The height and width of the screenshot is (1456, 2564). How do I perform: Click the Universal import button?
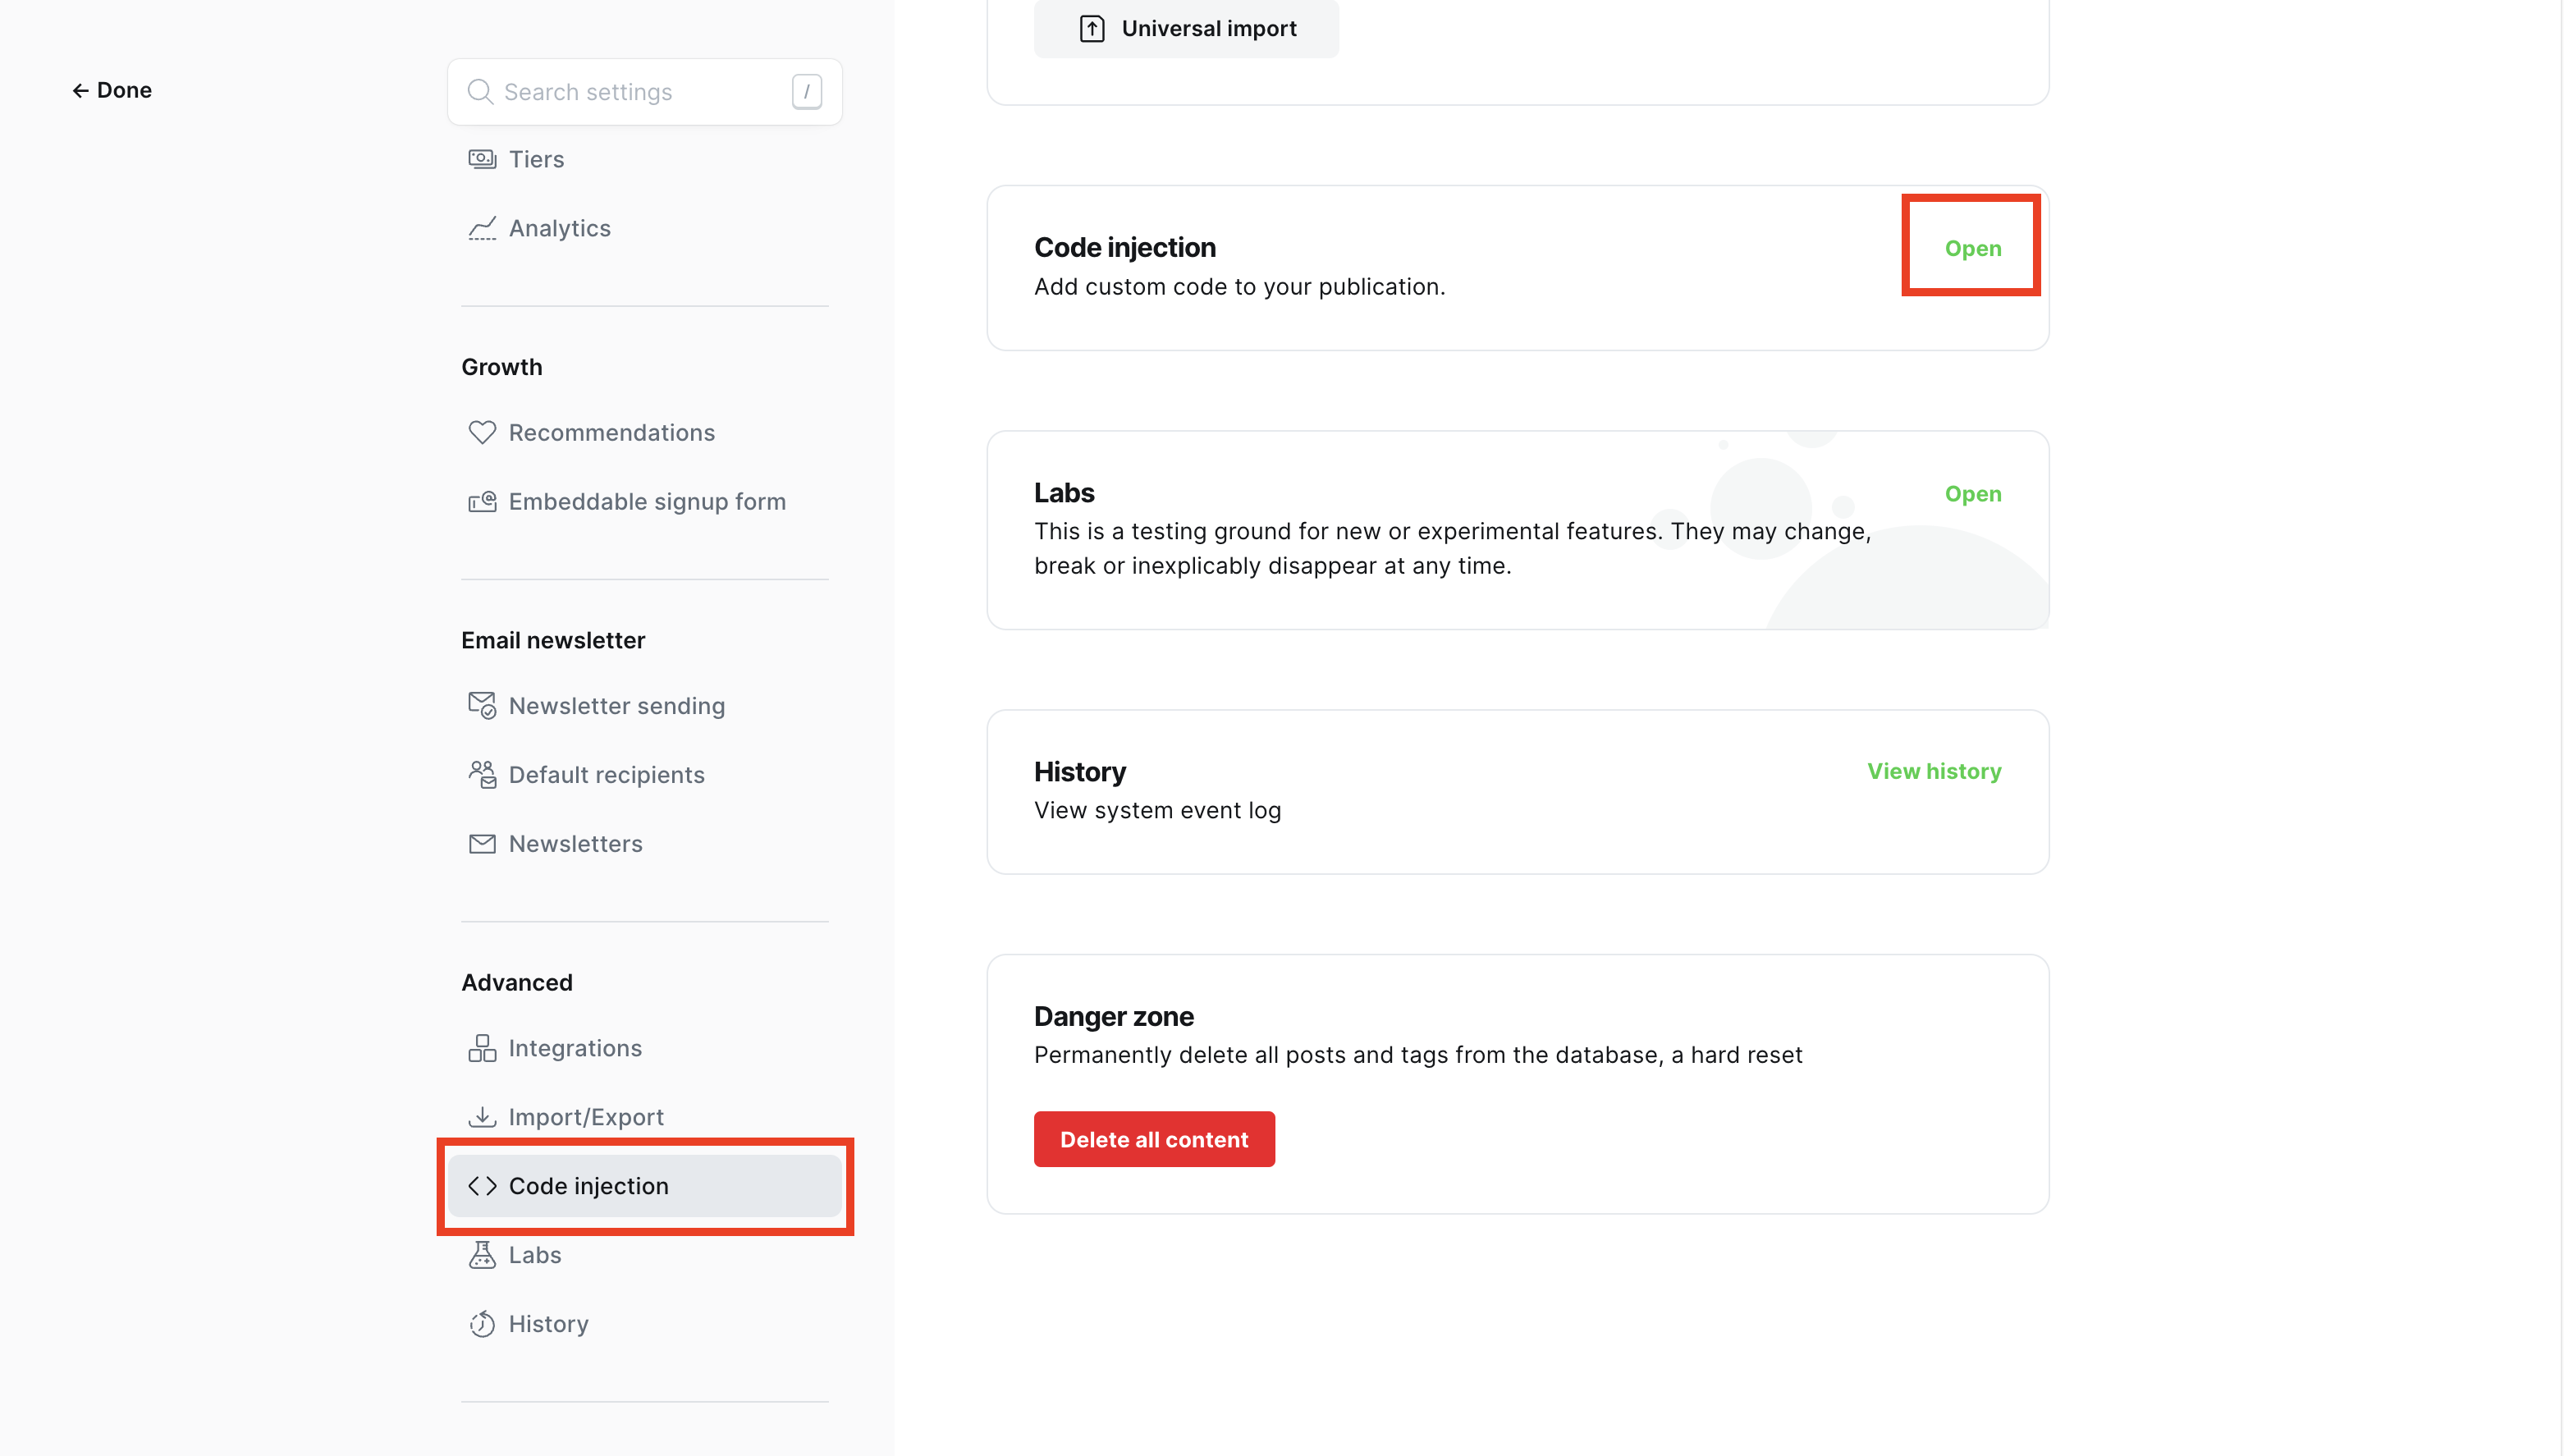tap(1186, 28)
